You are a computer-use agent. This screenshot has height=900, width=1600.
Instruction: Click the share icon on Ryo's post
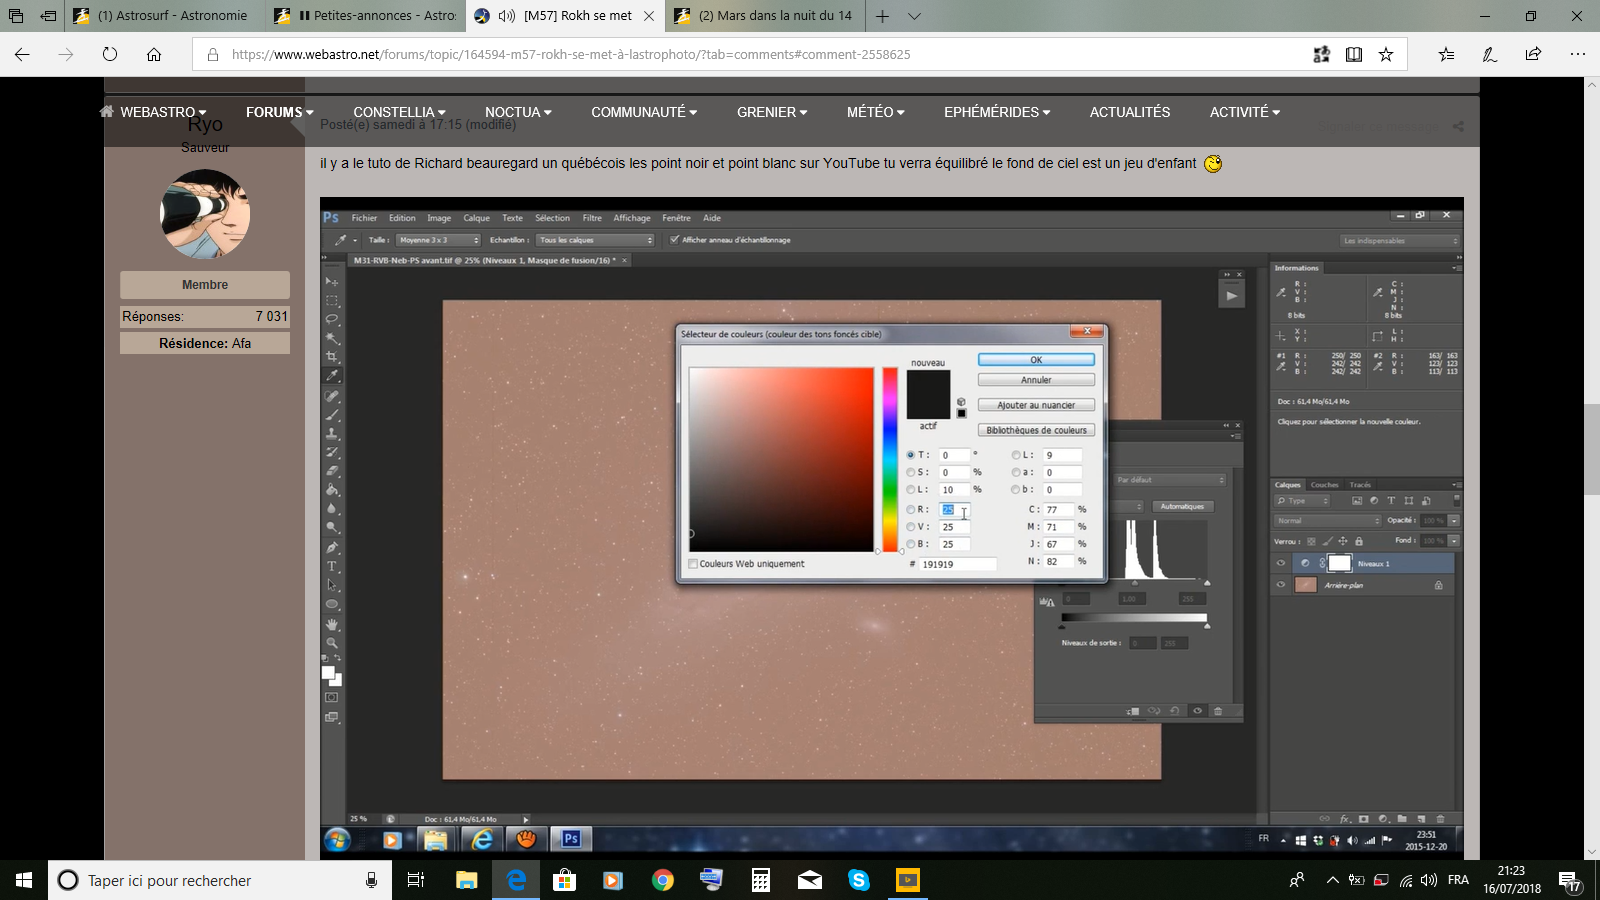click(x=1458, y=126)
